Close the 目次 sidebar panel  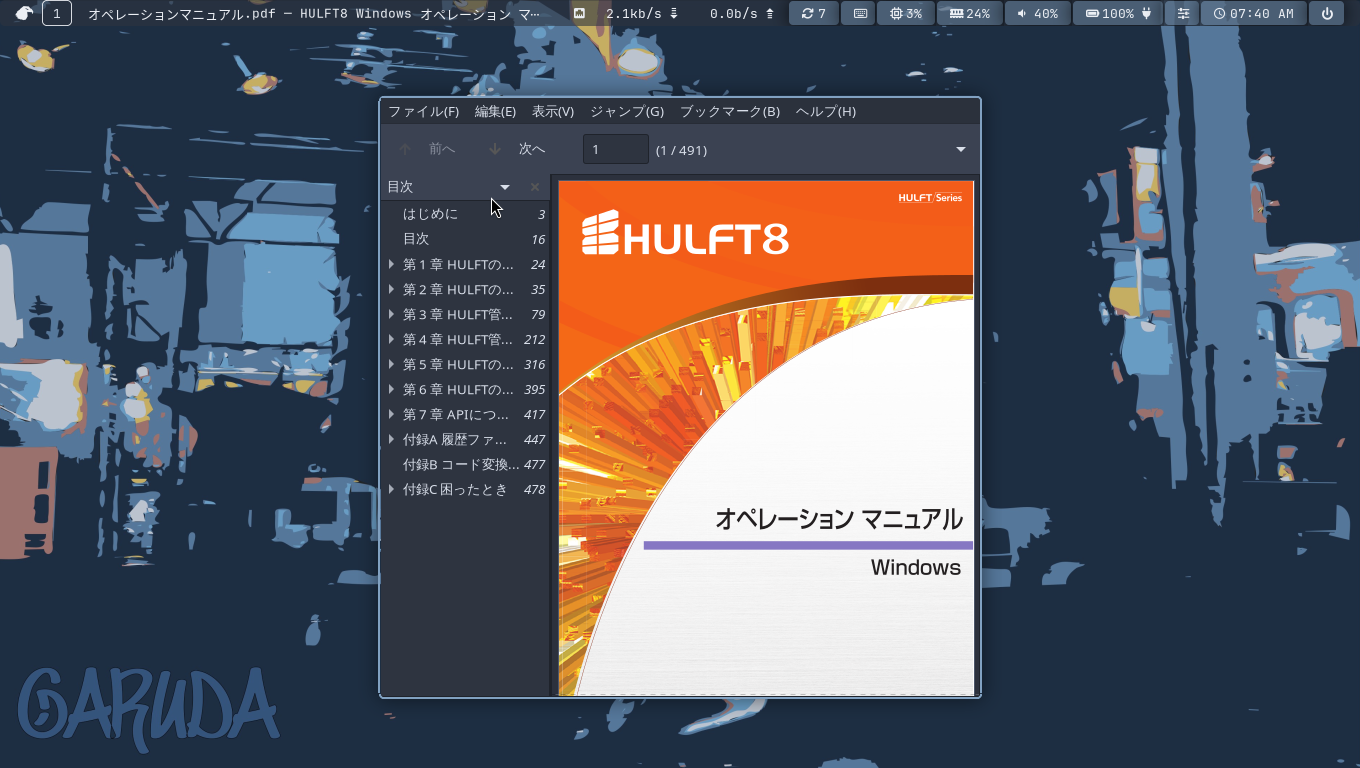(535, 187)
